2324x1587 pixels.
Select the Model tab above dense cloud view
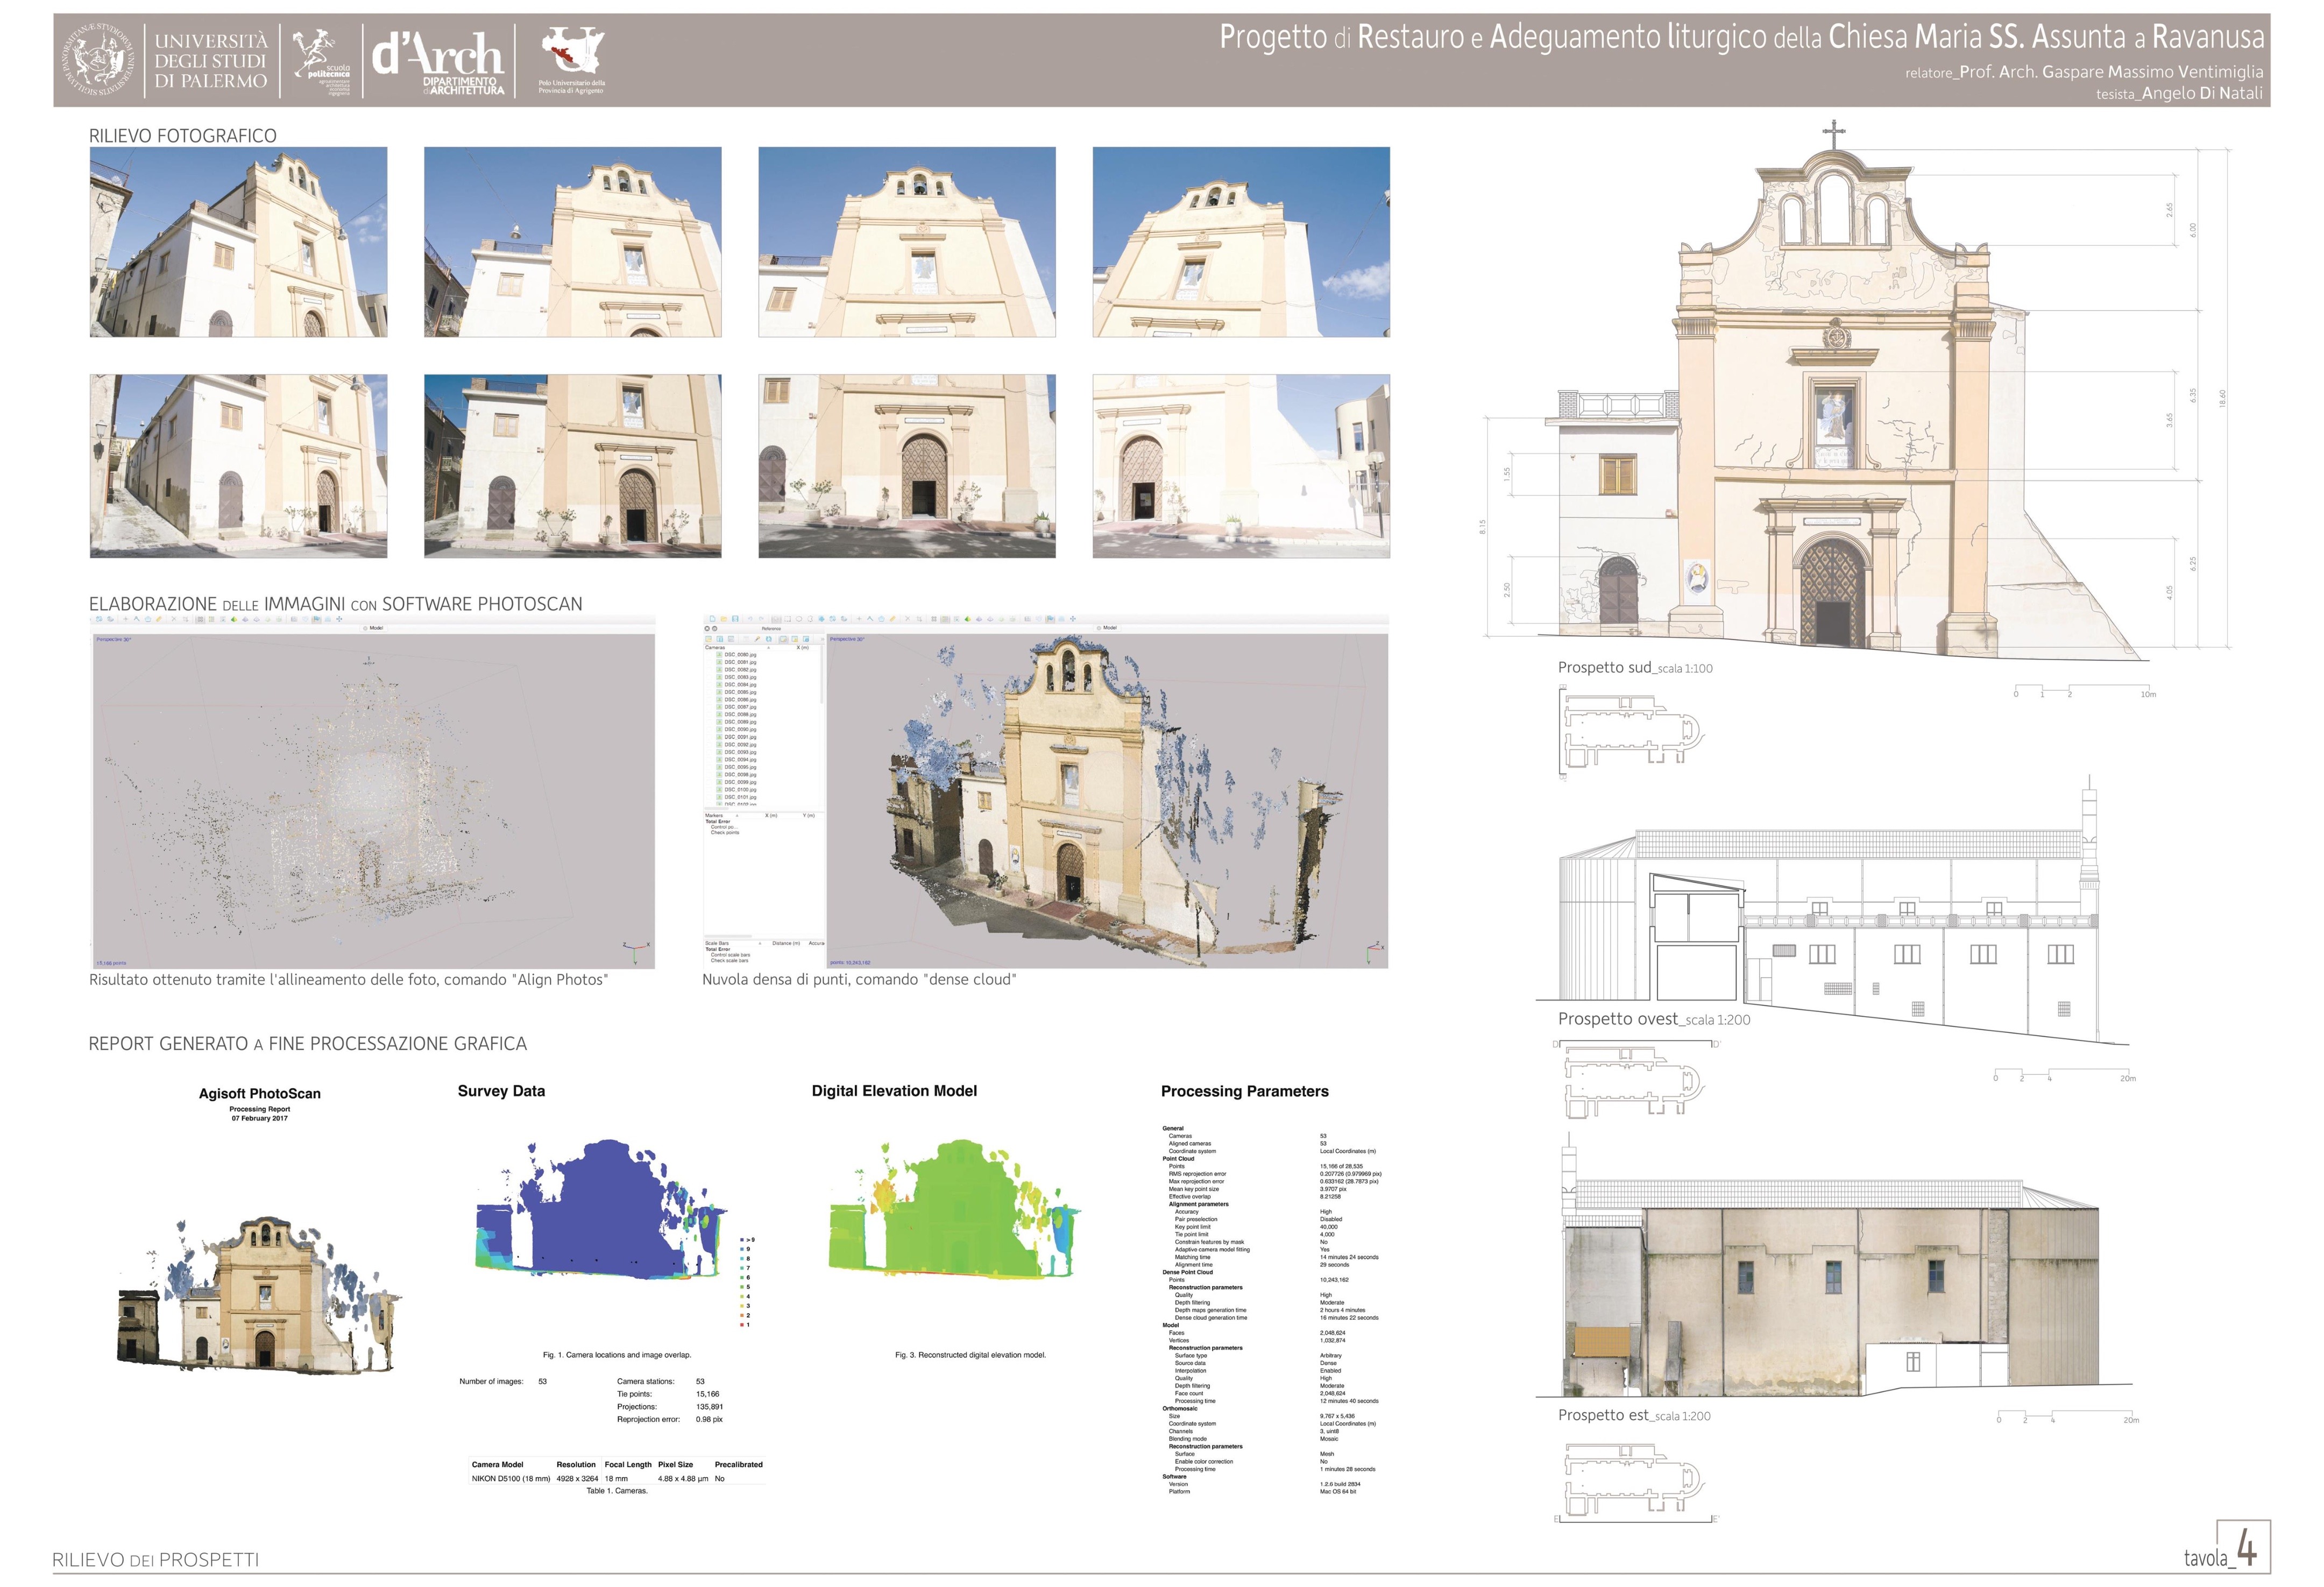pyautogui.click(x=1108, y=627)
